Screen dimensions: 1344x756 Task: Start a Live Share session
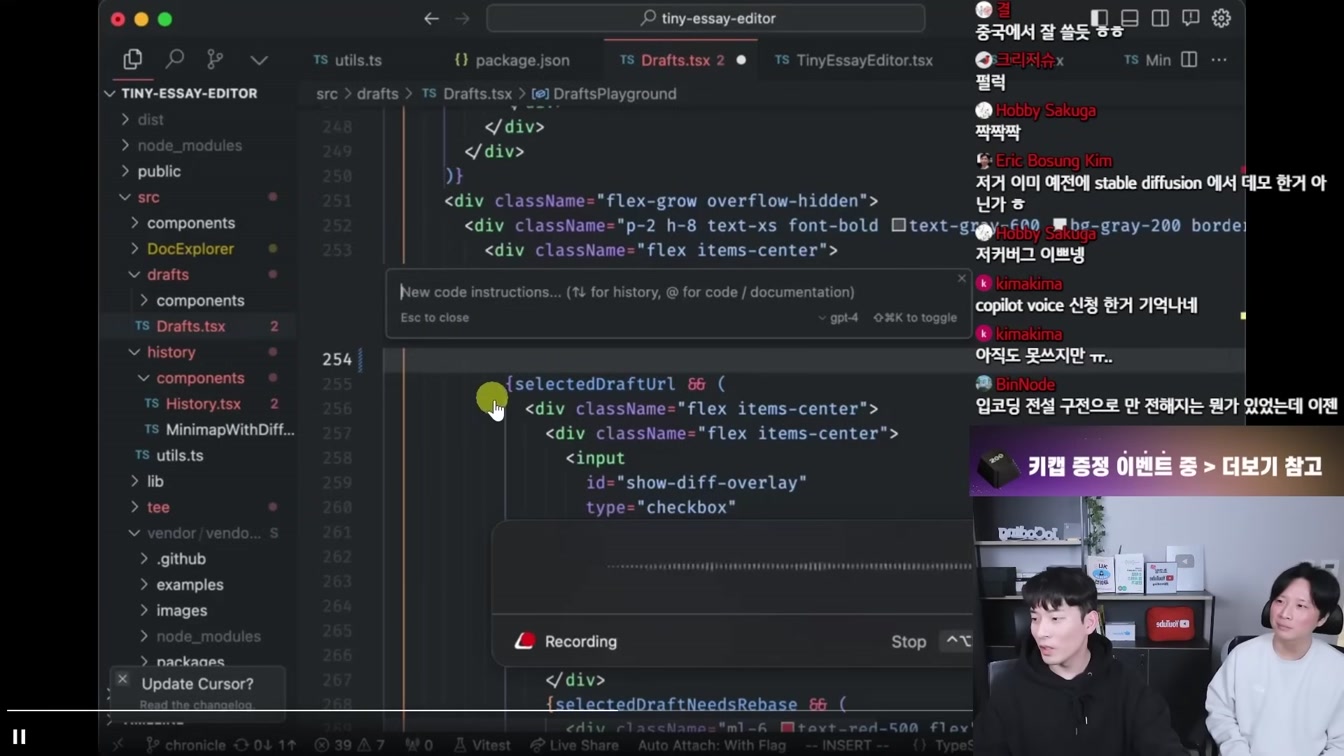pyautogui.click(x=575, y=745)
